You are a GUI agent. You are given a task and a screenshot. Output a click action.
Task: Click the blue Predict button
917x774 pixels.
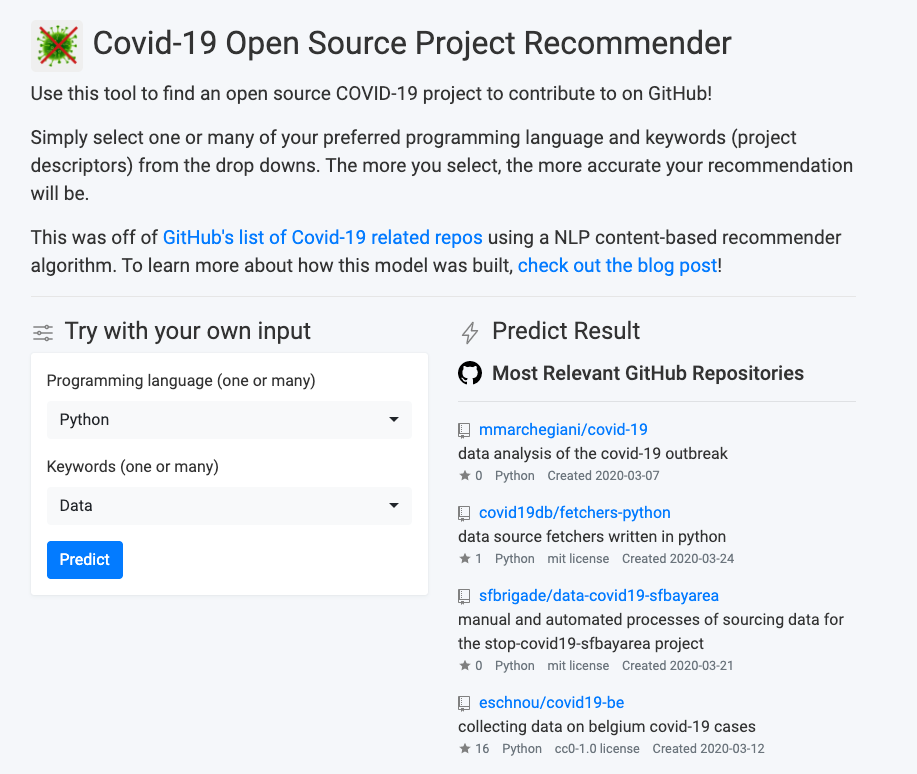pos(85,560)
